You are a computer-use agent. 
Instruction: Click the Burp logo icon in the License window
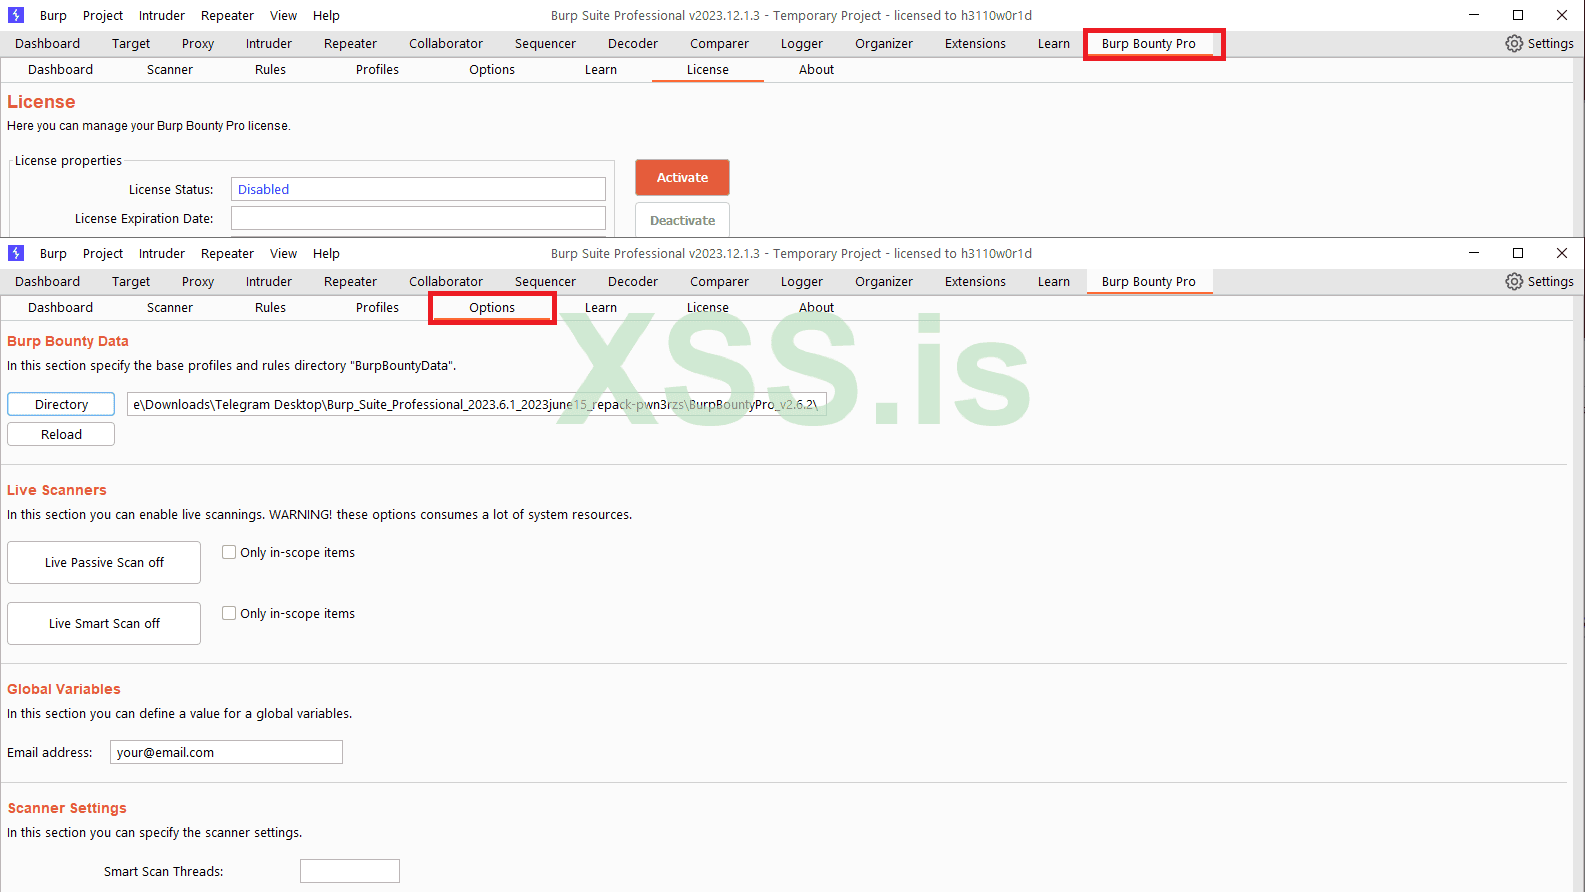coord(16,15)
